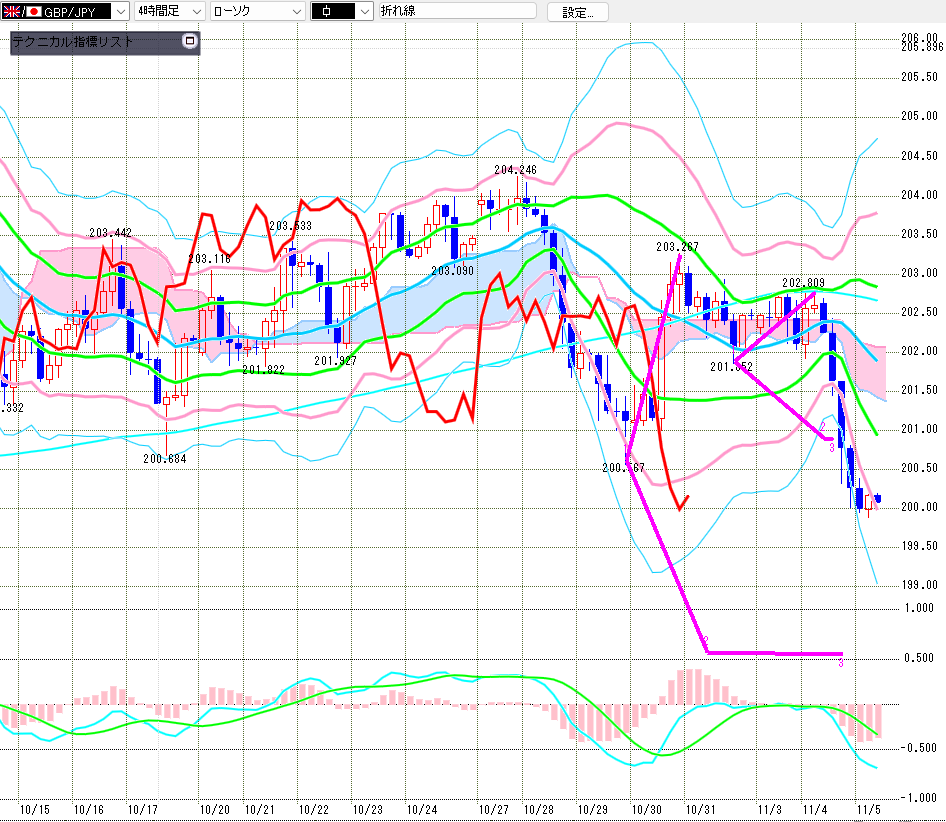The width and height of the screenshot is (946, 822).
Task: Open the GBP/JPY currency pair dropdown
Action: click(x=119, y=12)
